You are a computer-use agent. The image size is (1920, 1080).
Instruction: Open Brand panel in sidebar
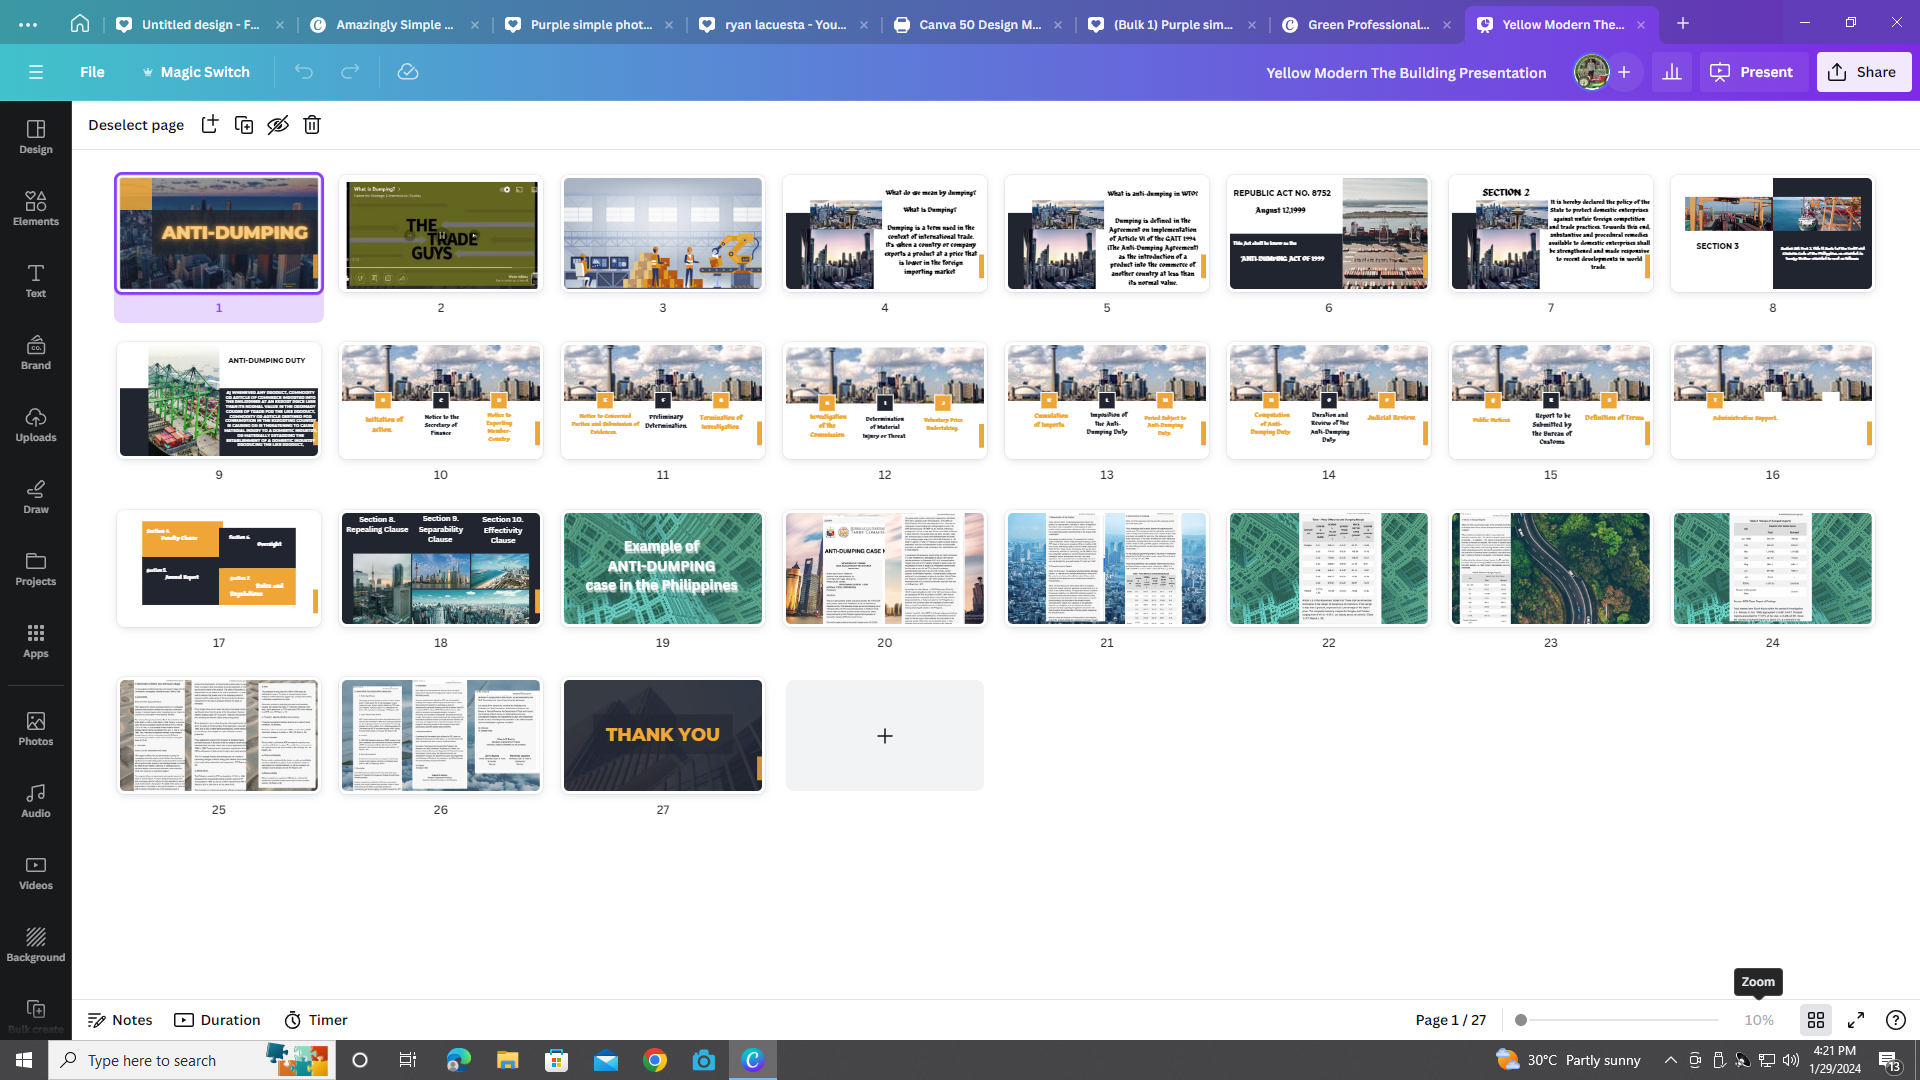click(36, 352)
